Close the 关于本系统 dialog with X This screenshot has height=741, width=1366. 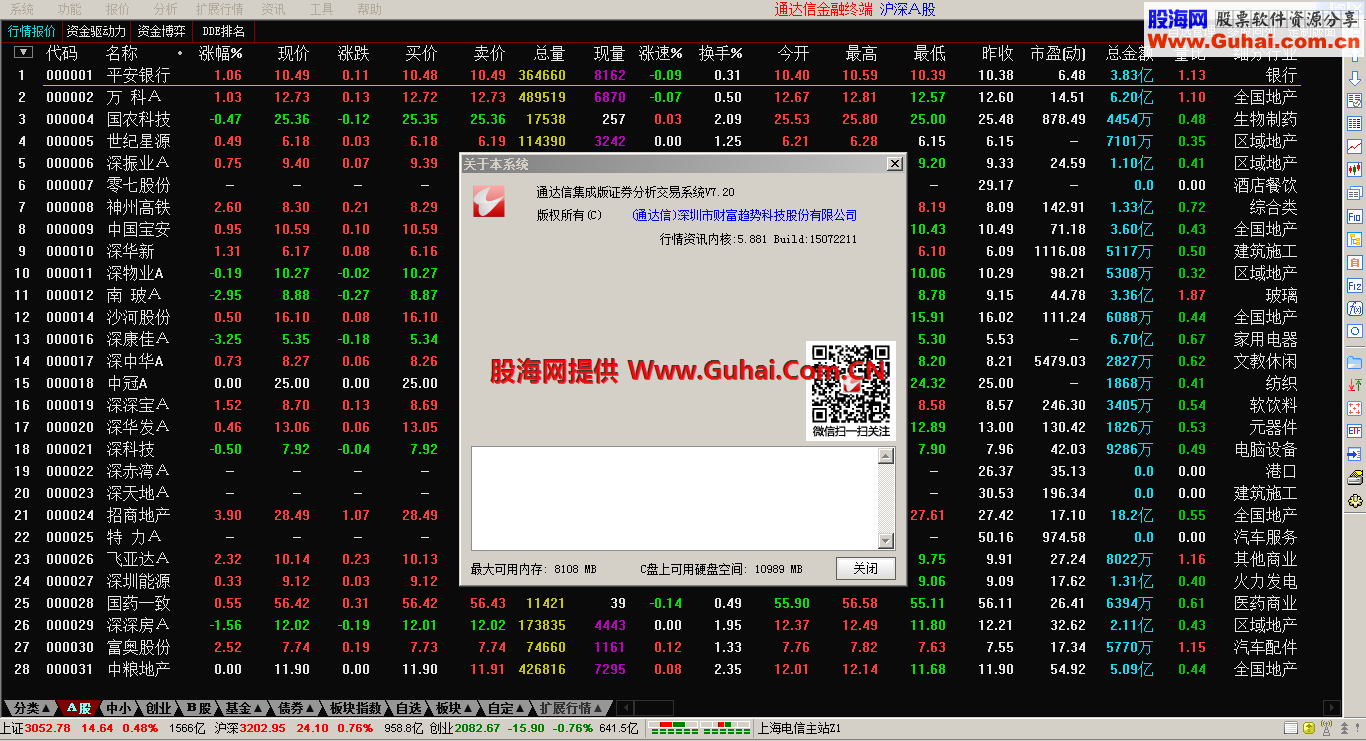tap(894, 164)
